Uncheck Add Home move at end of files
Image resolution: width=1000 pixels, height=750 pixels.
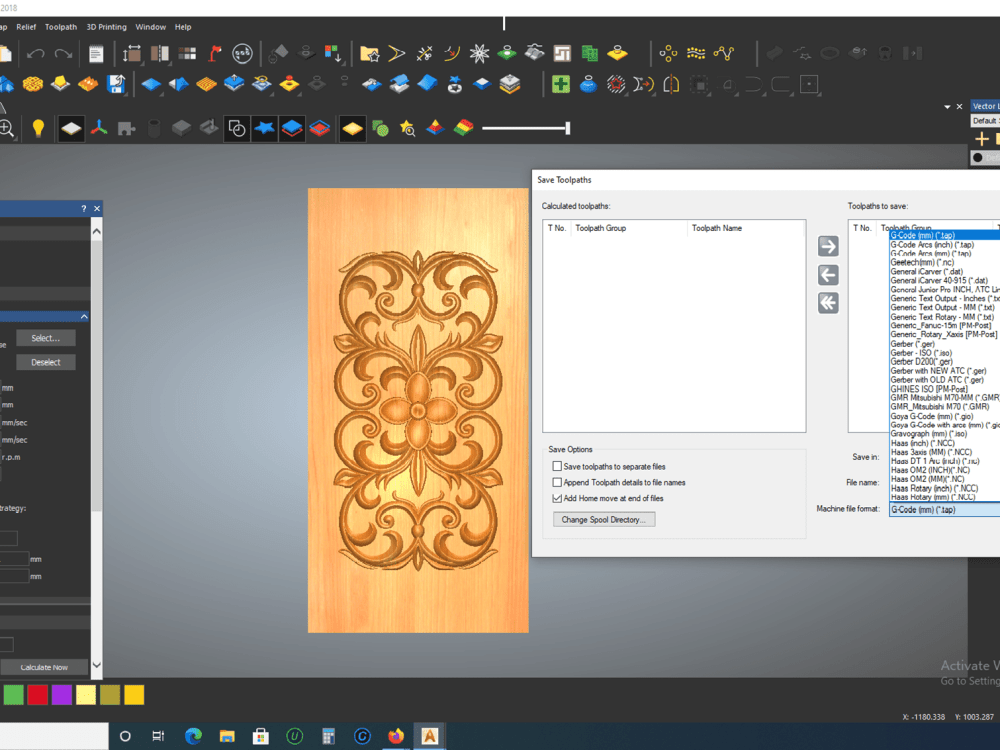tap(557, 499)
